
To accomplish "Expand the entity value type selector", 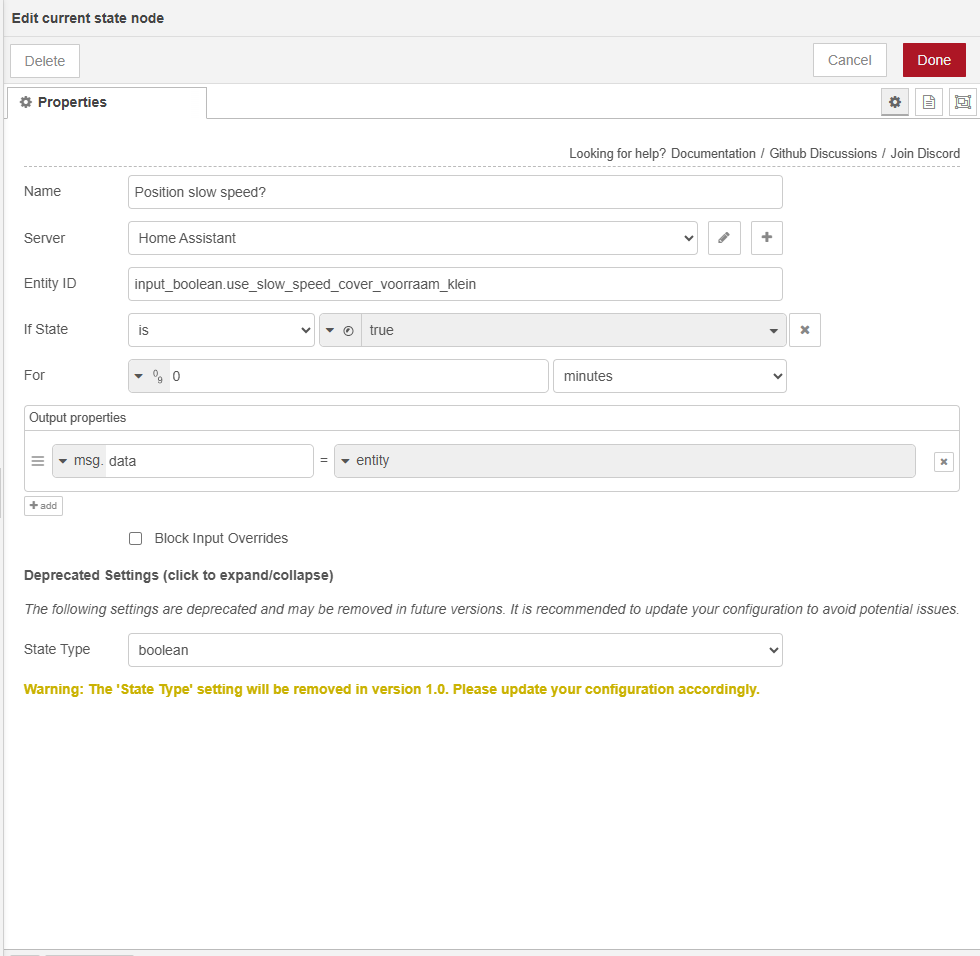I will point(346,461).
